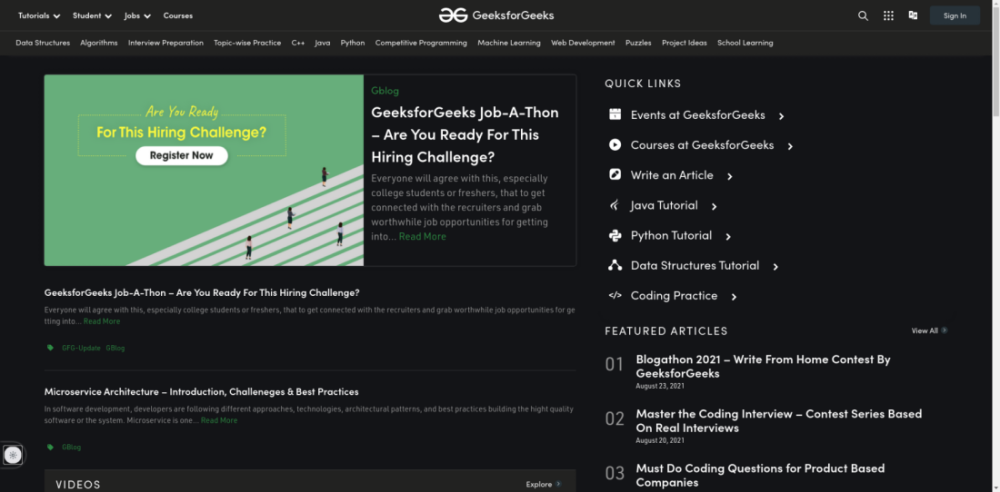Image resolution: width=1000 pixels, height=492 pixels.
Task: Open the Job-A-Thon article title in the list
Action: point(202,292)
